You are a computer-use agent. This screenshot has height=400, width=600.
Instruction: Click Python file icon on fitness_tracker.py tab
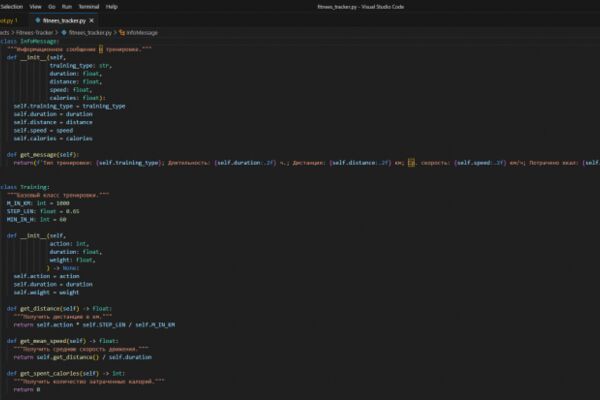pyautogui.click(x=38, y=20)
